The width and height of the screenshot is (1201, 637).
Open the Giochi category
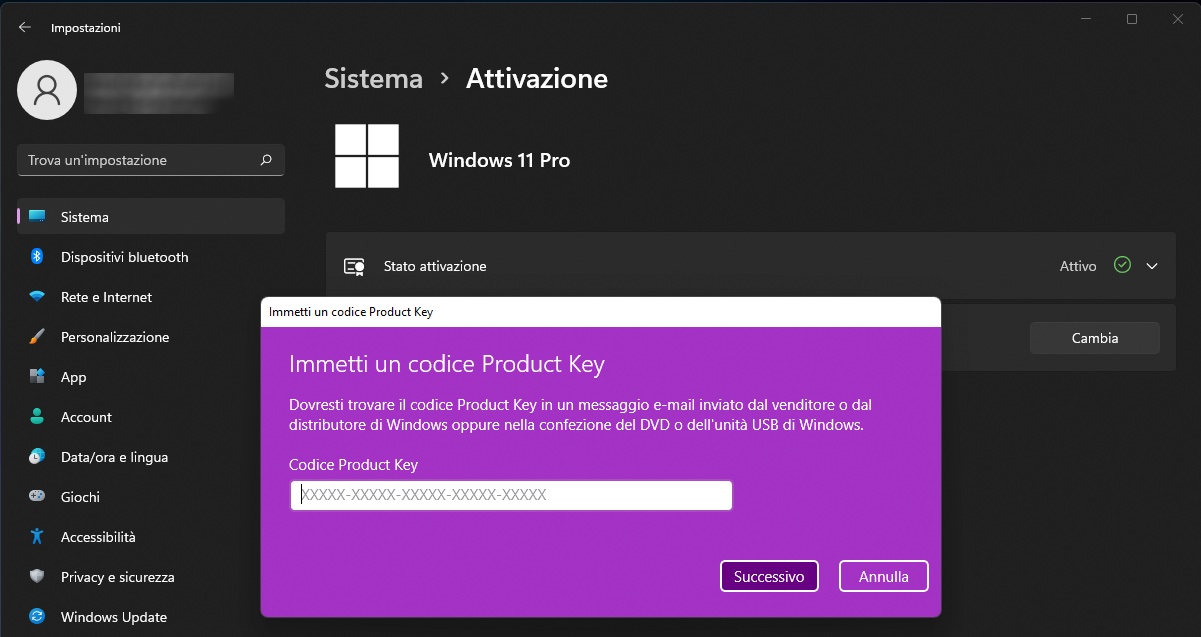coord(80,497)
